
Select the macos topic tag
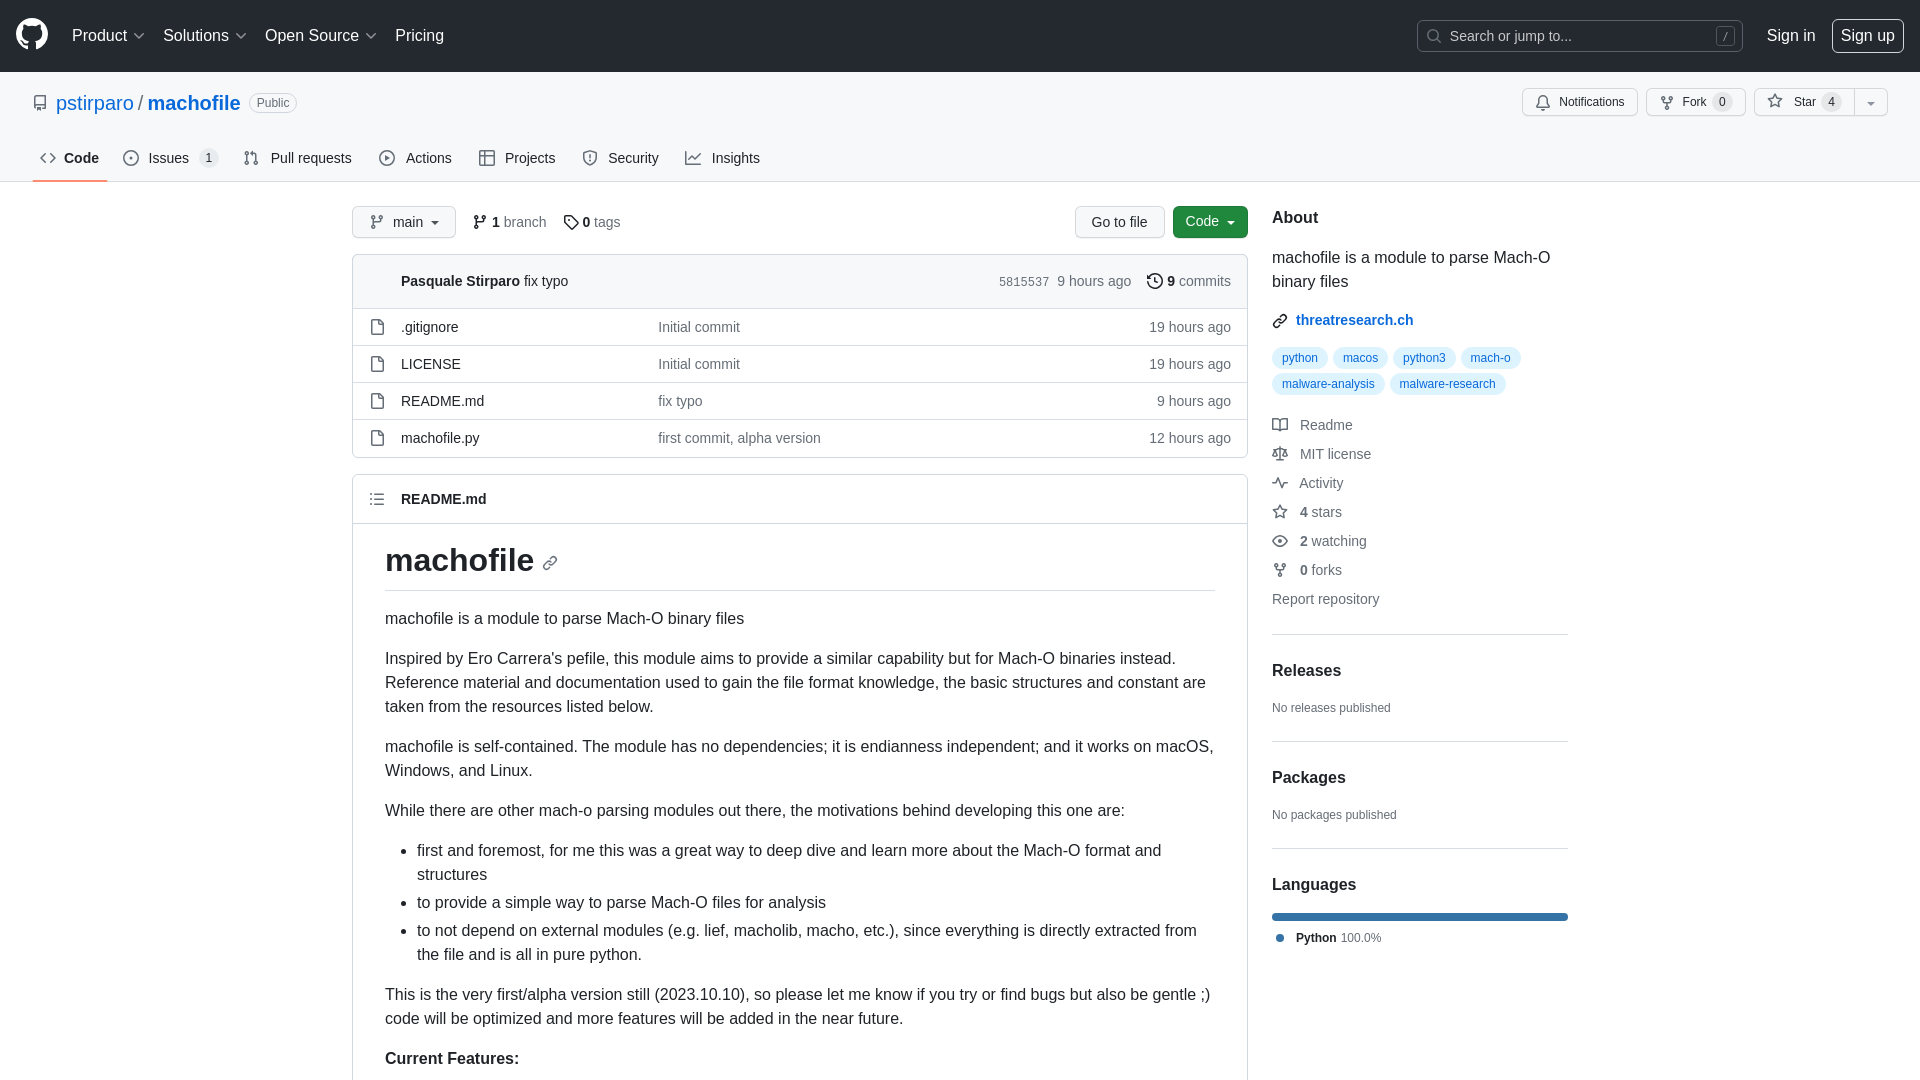pyautogui.click(x=1360, y=358)
